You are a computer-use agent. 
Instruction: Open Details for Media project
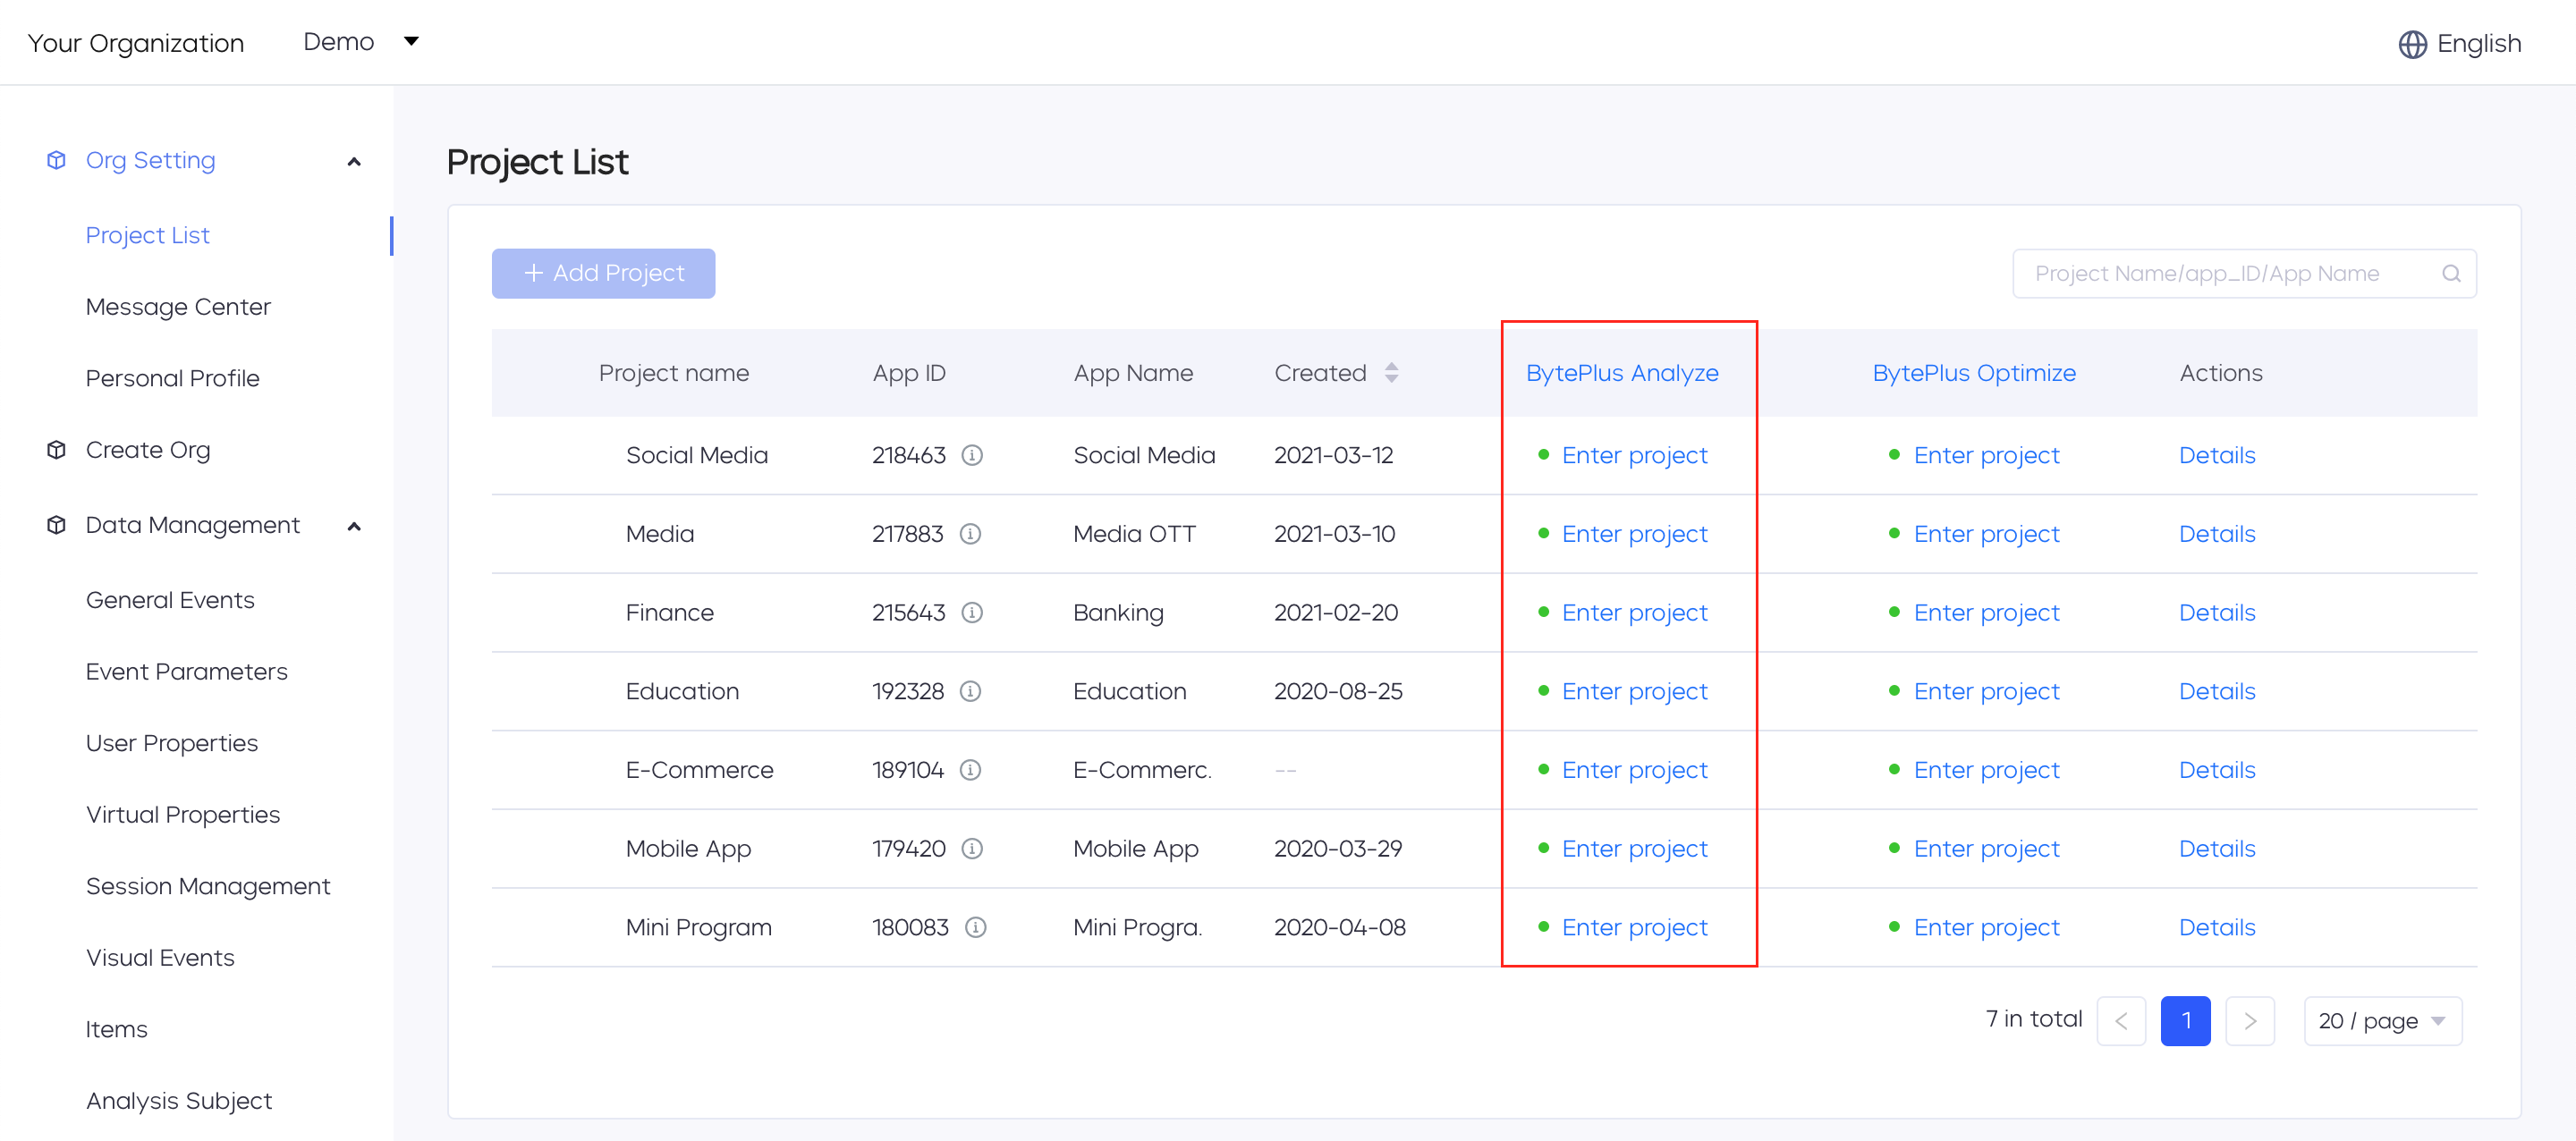point(2217,534)
